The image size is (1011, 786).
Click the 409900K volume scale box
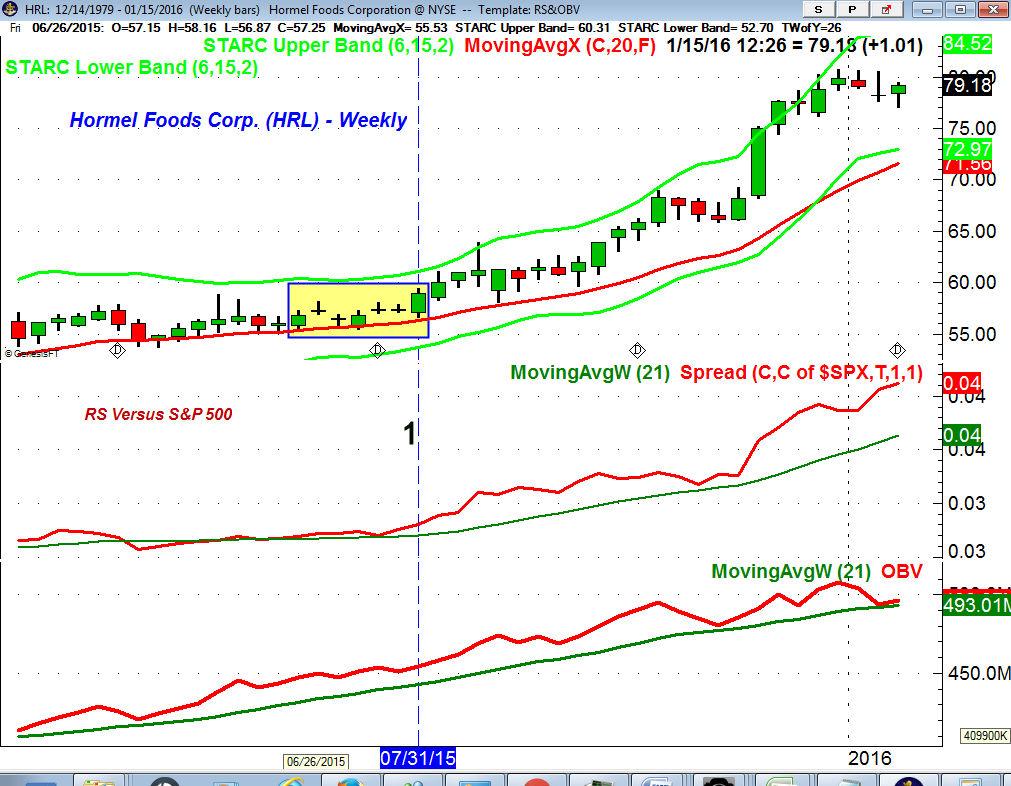[985, 736]
